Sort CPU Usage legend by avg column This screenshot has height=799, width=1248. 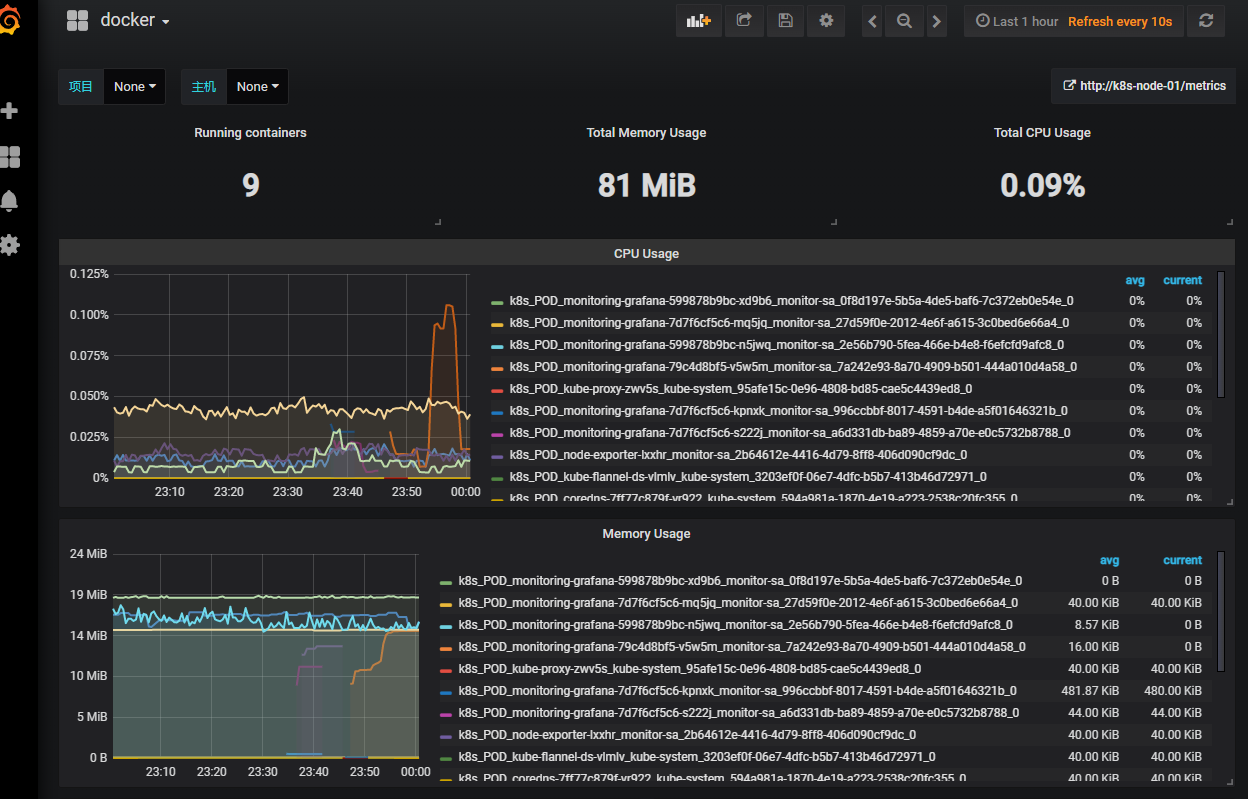tap(1136, 280)
